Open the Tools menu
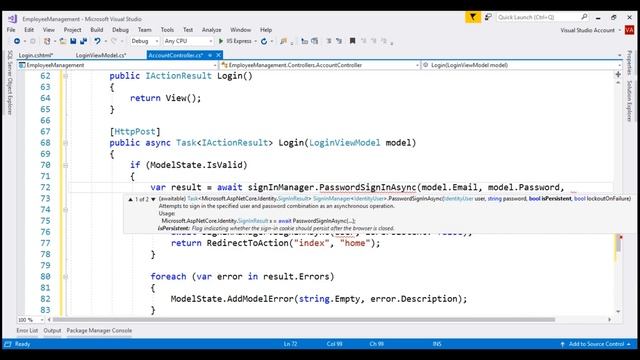The height and width of the screenshot is (360, 640). click(167, 30)
